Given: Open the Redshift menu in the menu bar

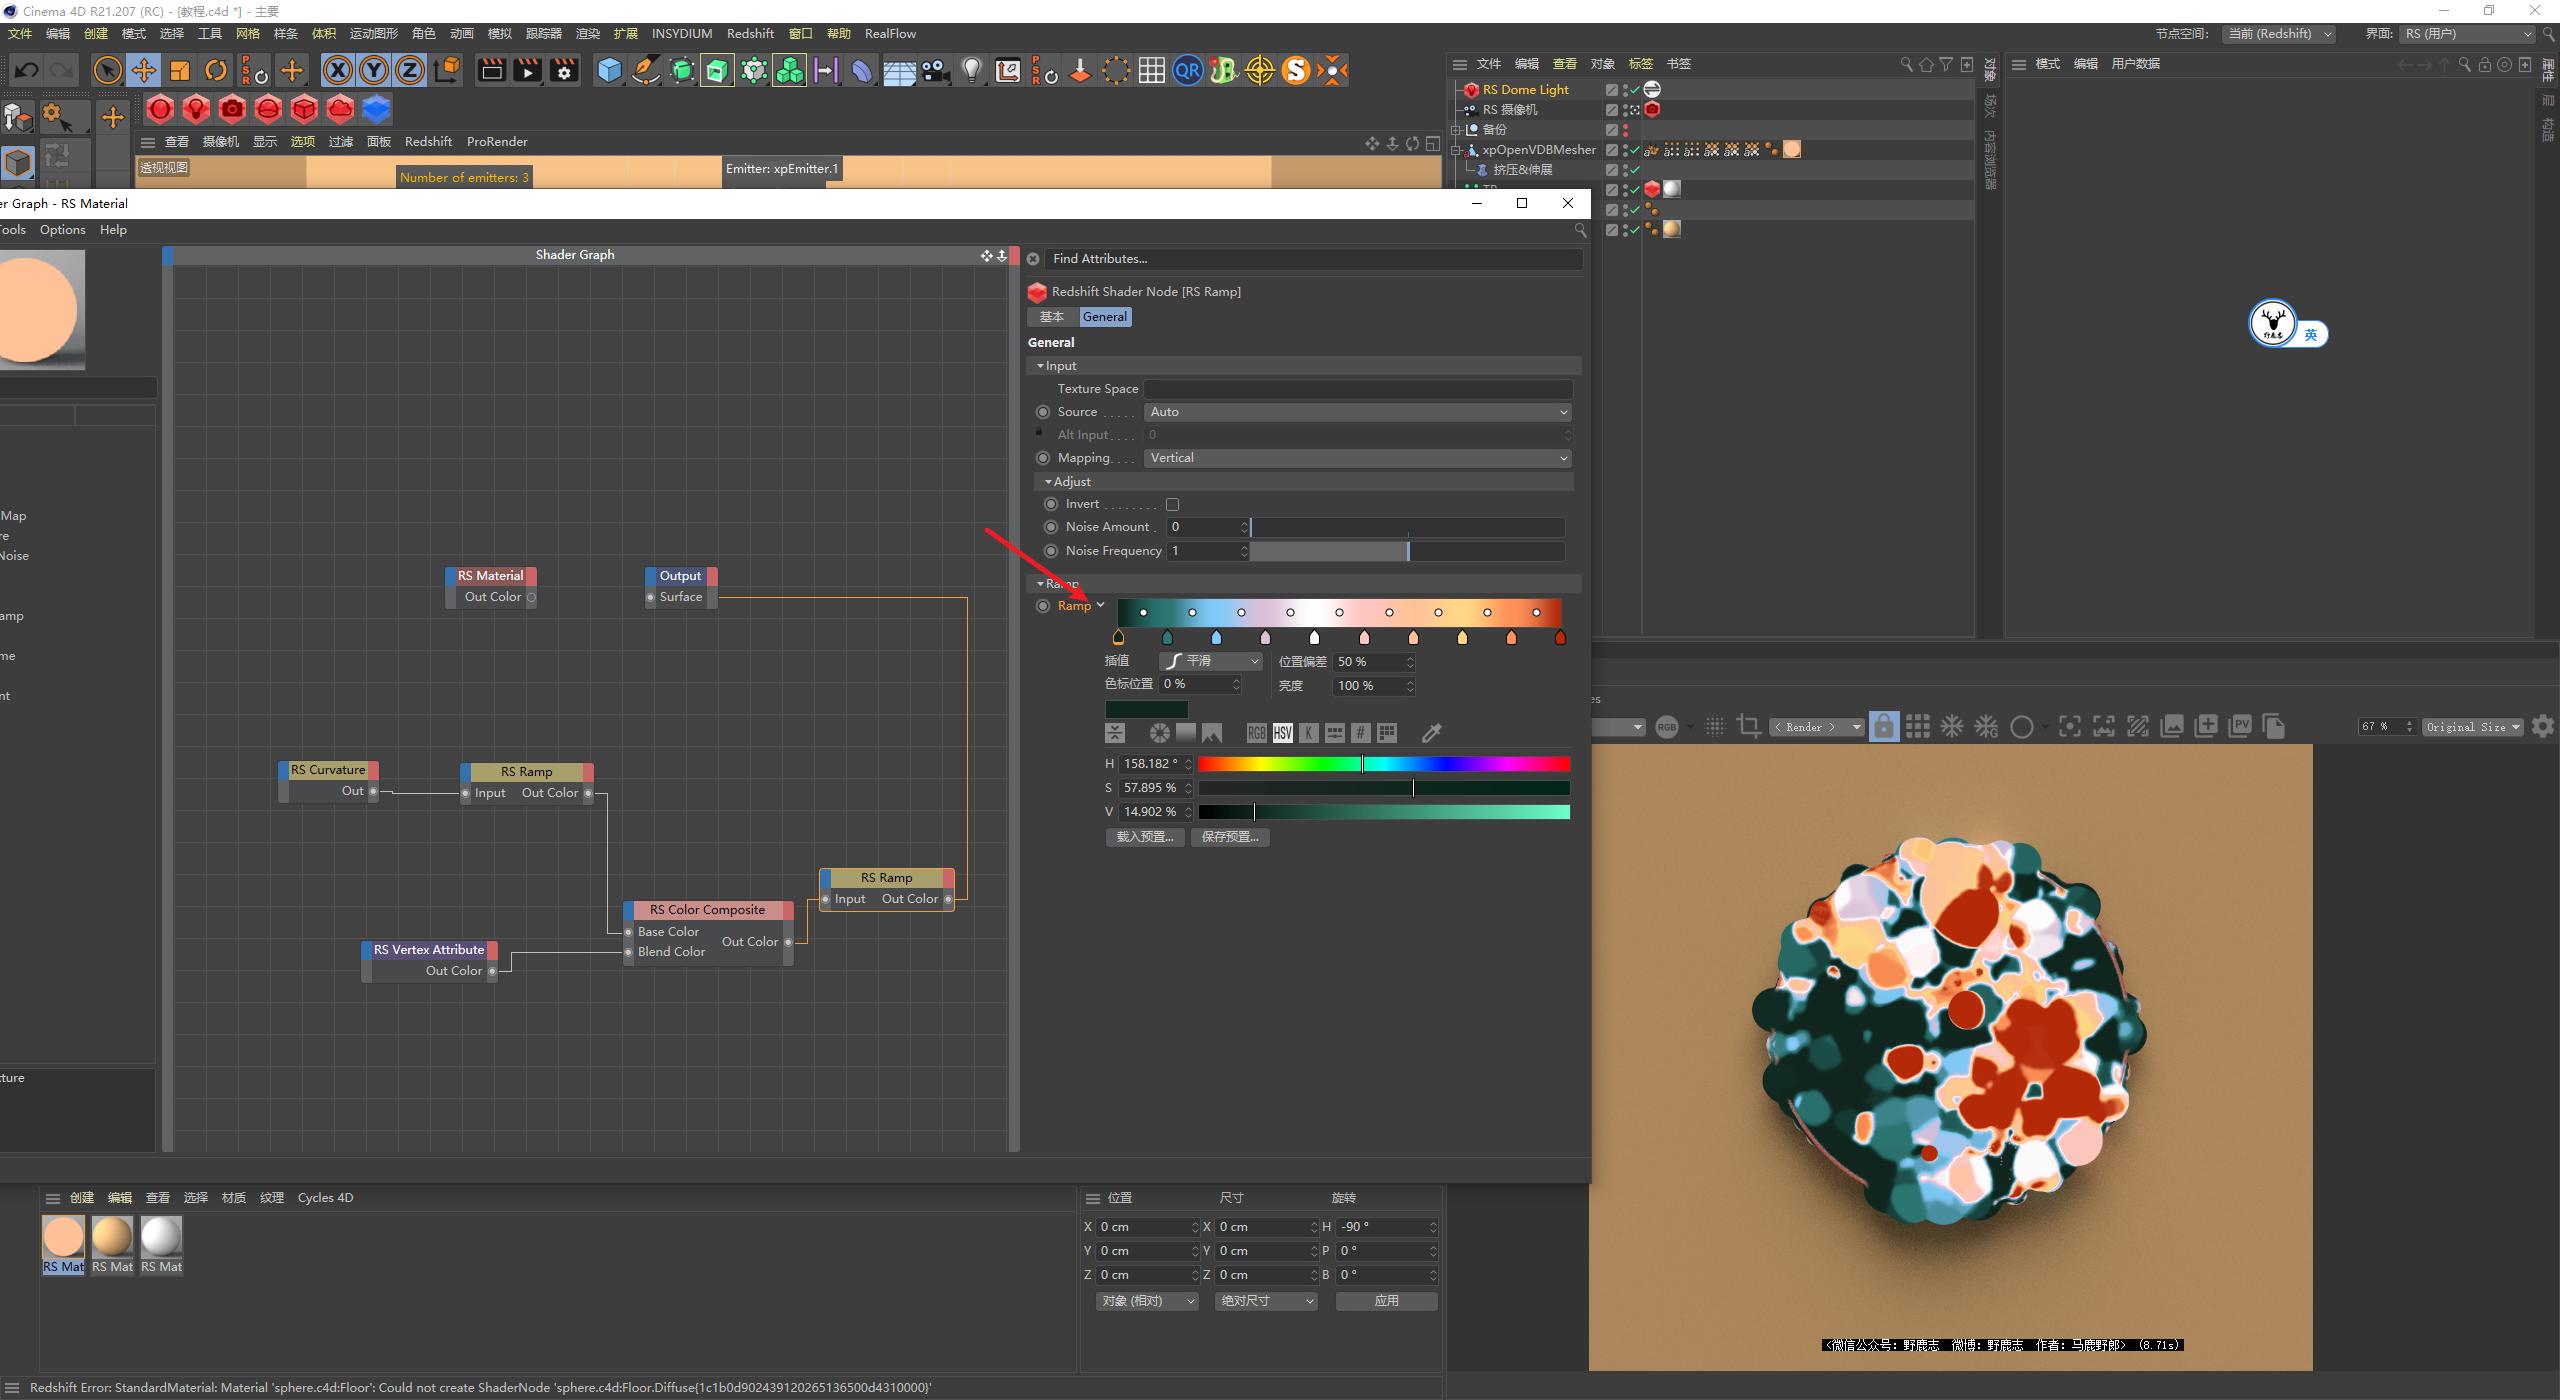Looking at the screenshot, I should (750, 33).
